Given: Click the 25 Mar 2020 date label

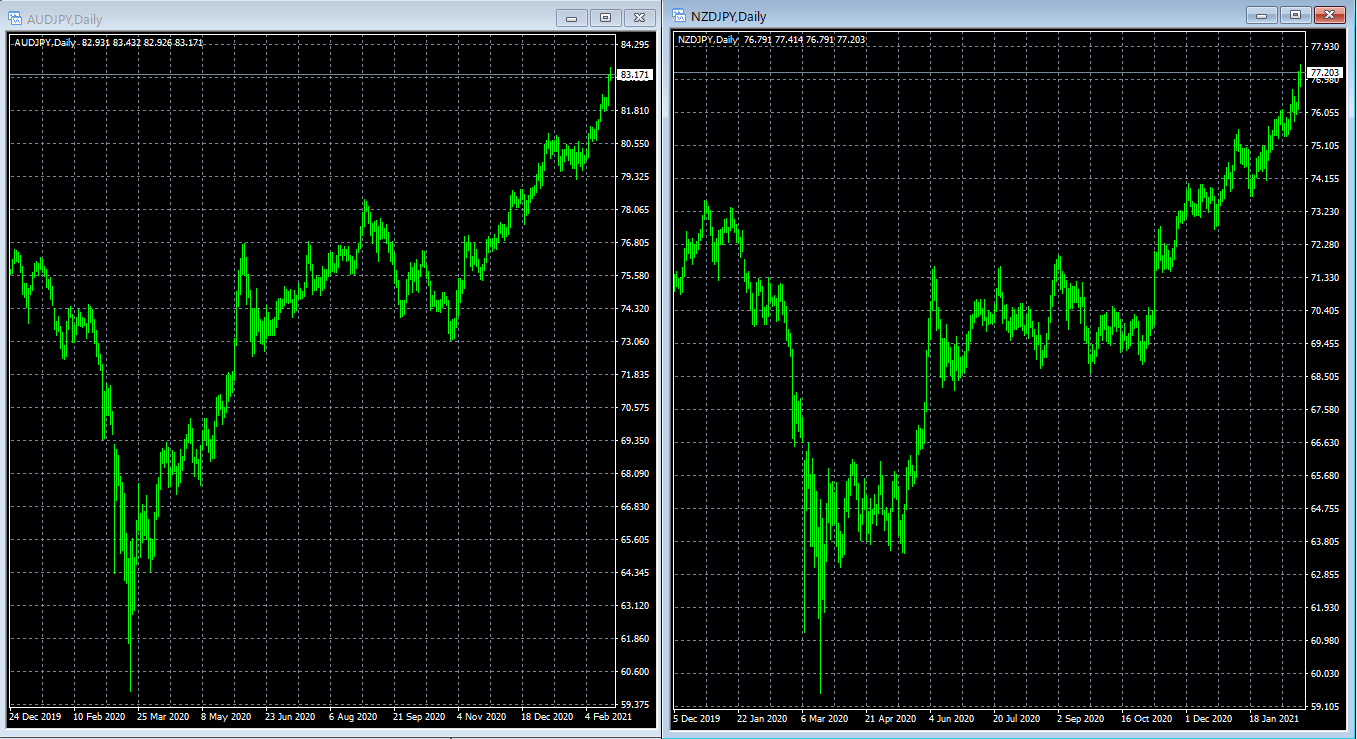Looking at the screenshot, I should click(x=163, y=717).
